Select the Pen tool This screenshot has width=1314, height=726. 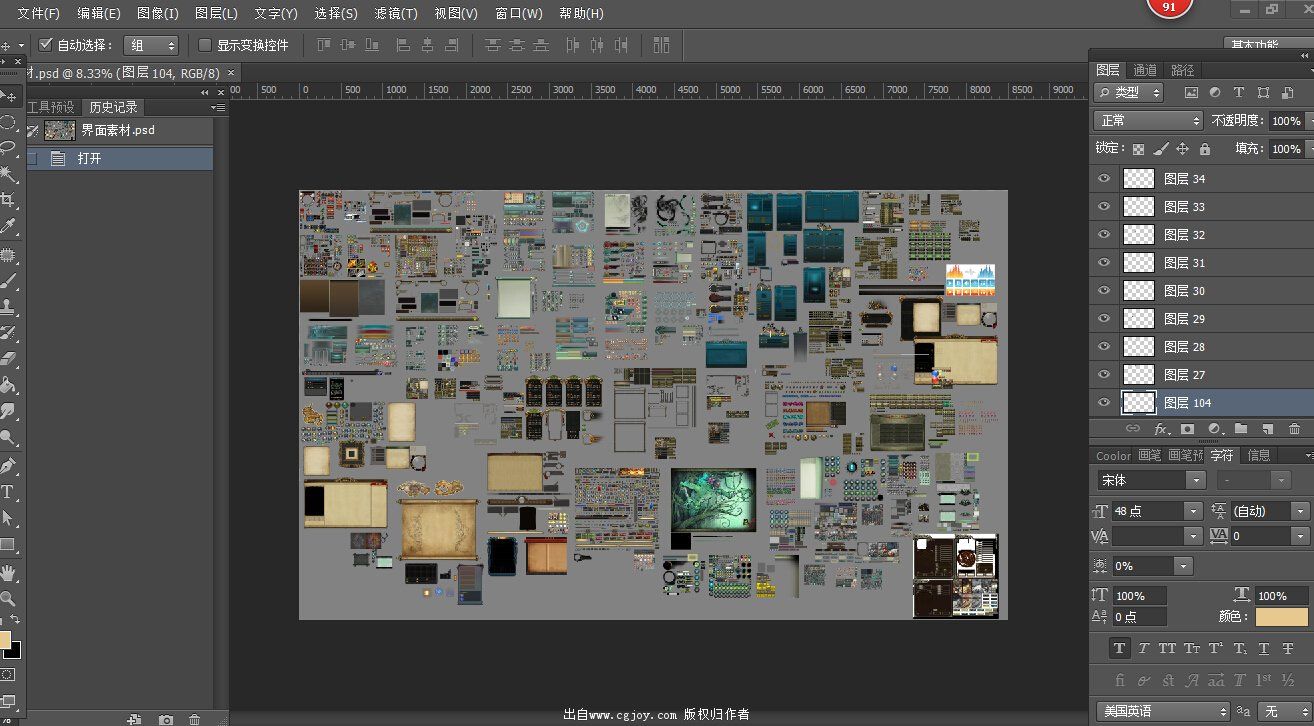pyautogui.click(x=8, y=466)
